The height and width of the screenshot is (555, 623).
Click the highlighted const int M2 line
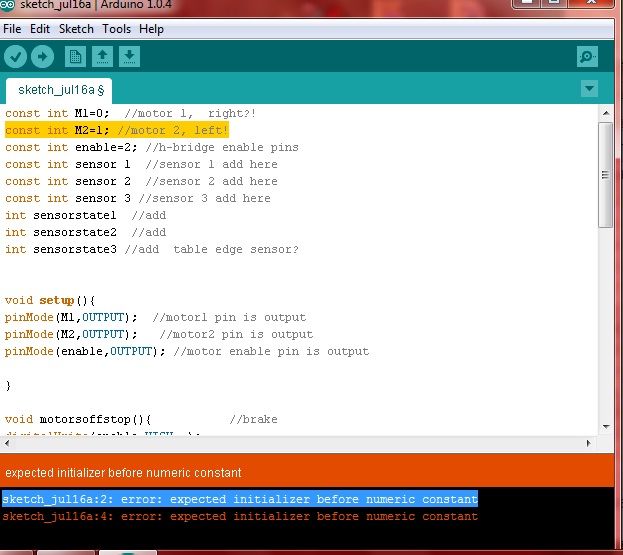[117, 130]
